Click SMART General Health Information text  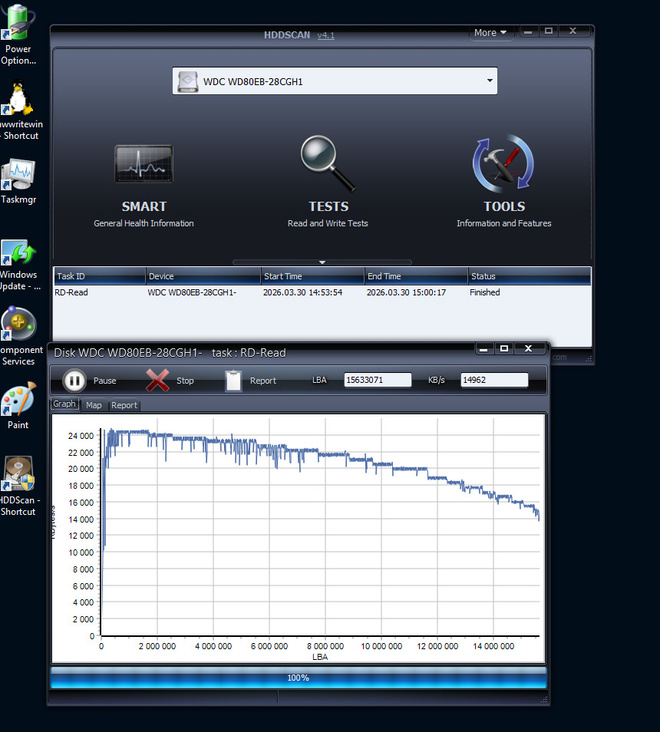[x=143, y=223]
